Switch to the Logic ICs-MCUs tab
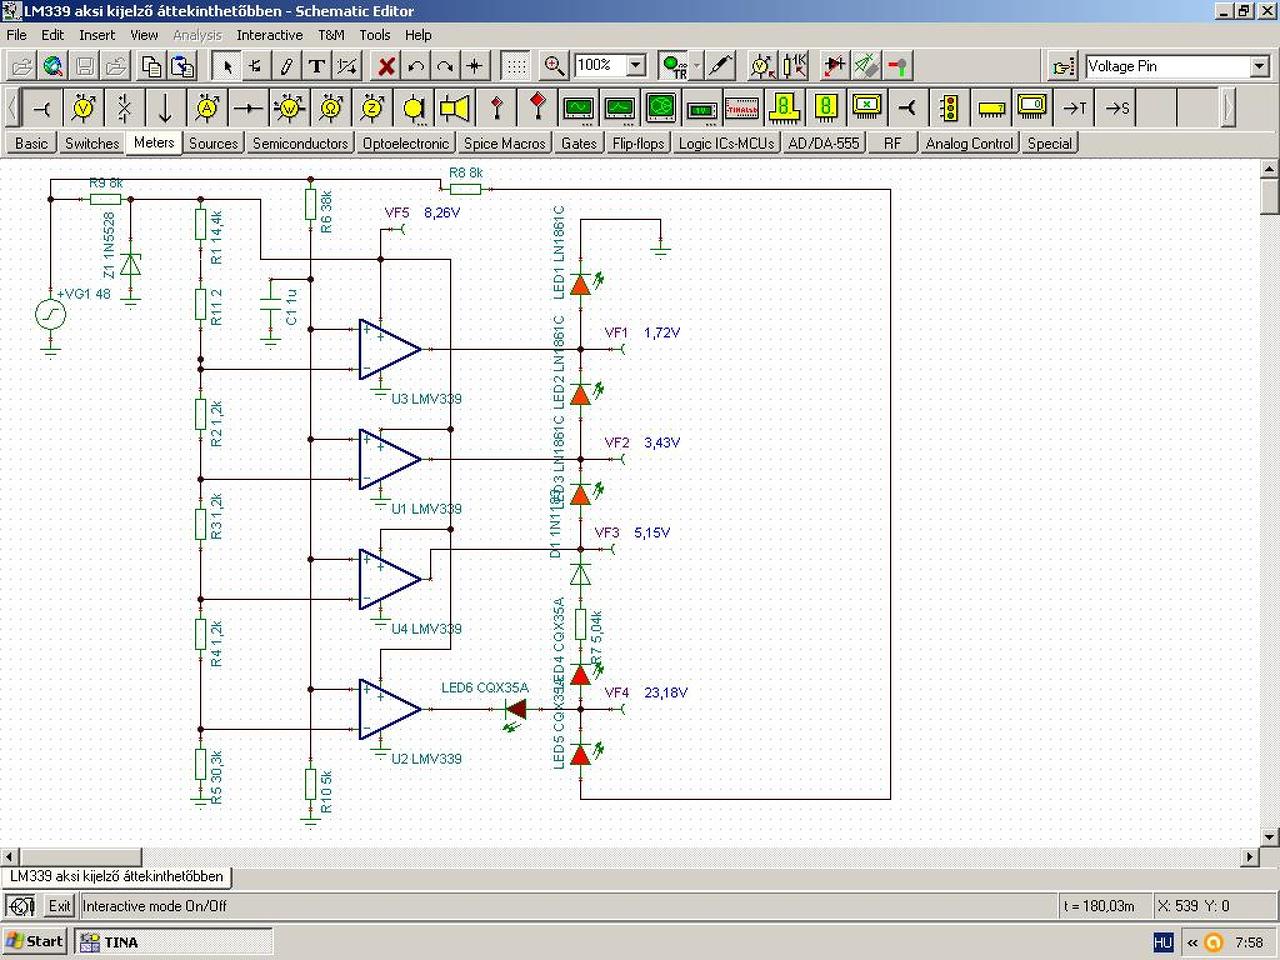This screenshot has width=1280, height=960. pos(727,143)
